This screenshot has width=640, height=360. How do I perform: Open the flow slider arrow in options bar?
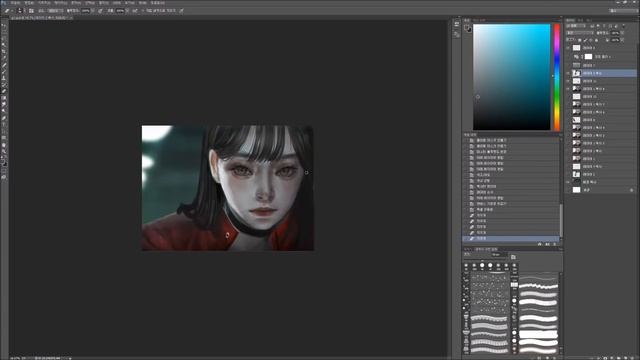[127, 10]
